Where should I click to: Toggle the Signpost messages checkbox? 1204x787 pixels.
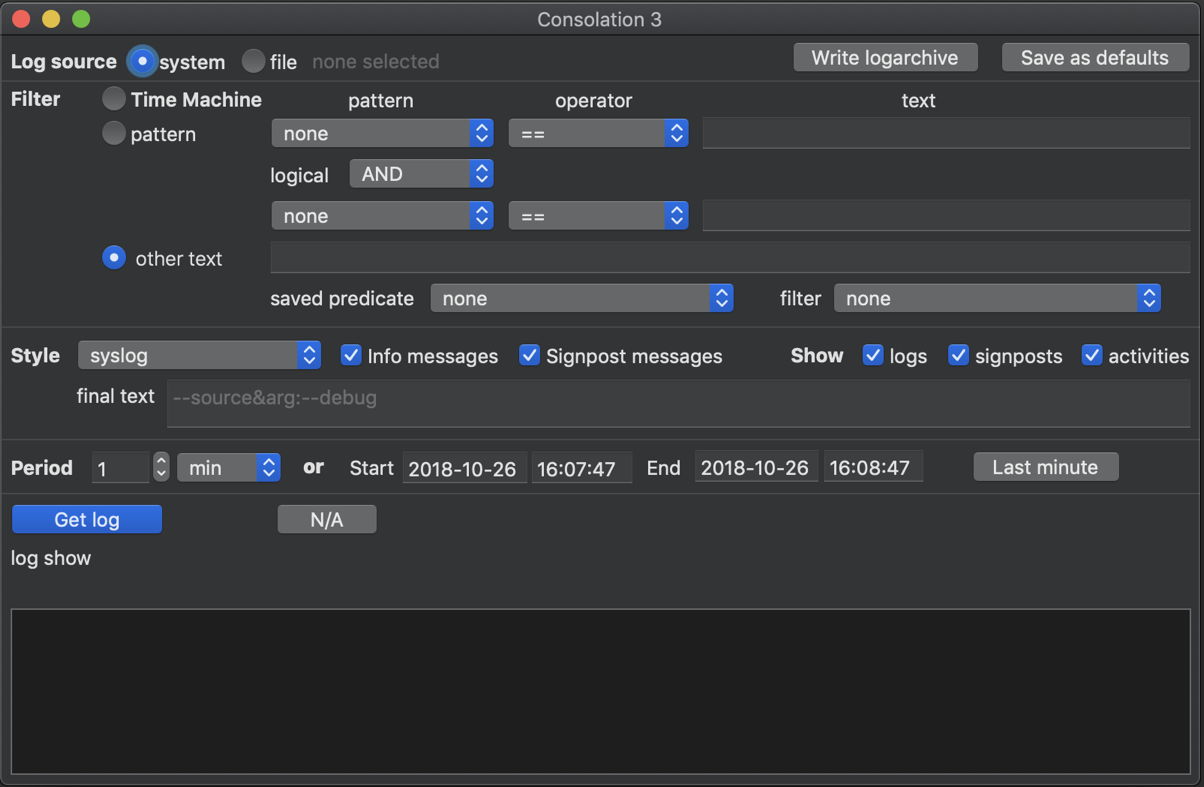pos(530,356)
